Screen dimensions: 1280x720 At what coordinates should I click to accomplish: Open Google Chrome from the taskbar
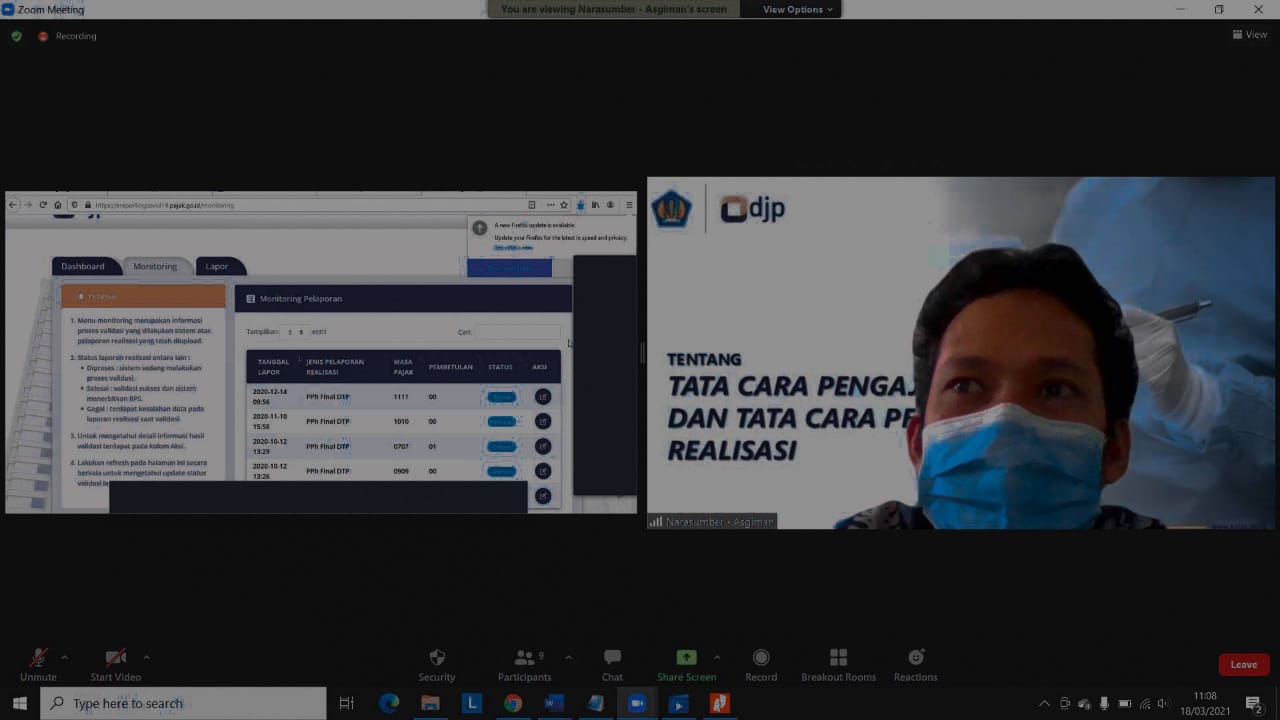513,703
